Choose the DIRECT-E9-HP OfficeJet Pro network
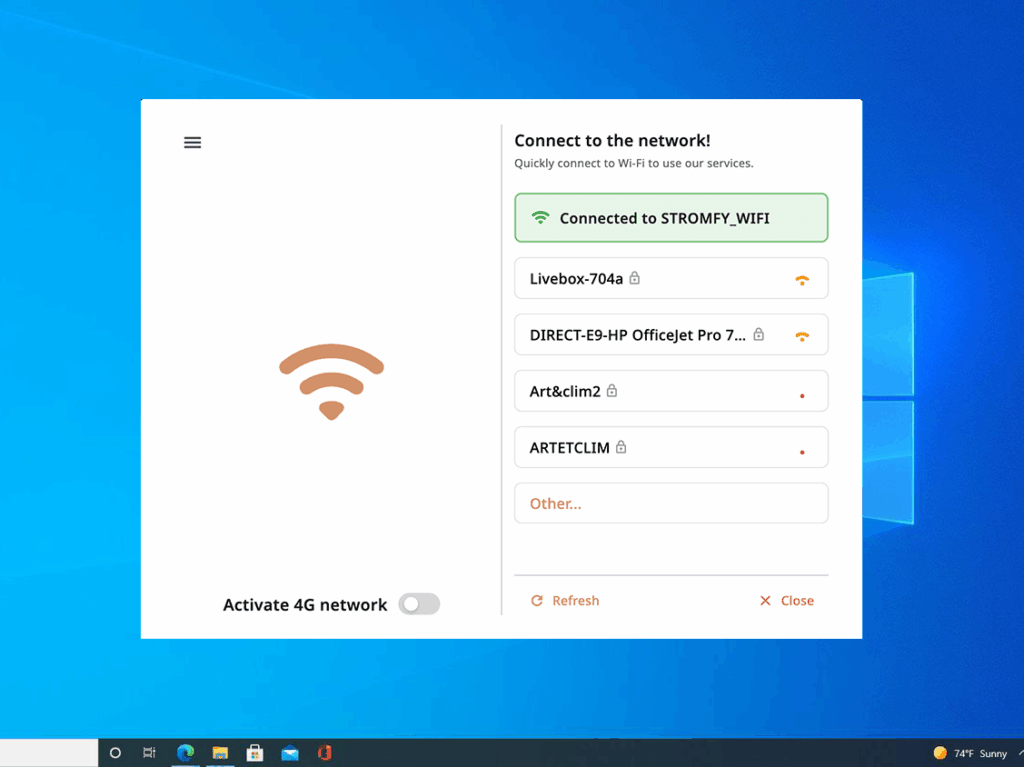1024x767 pixels. pyautogui.click(x=671, y=335)
